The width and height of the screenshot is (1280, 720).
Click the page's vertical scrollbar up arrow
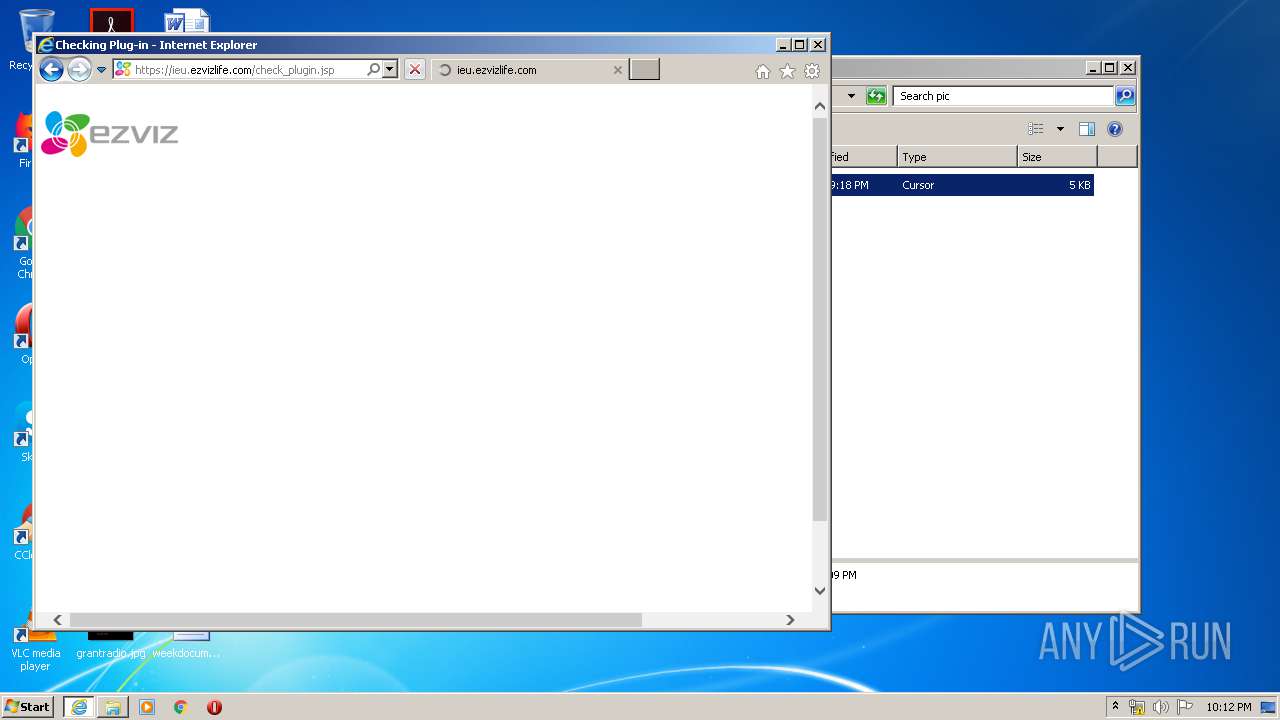[820, 106]
